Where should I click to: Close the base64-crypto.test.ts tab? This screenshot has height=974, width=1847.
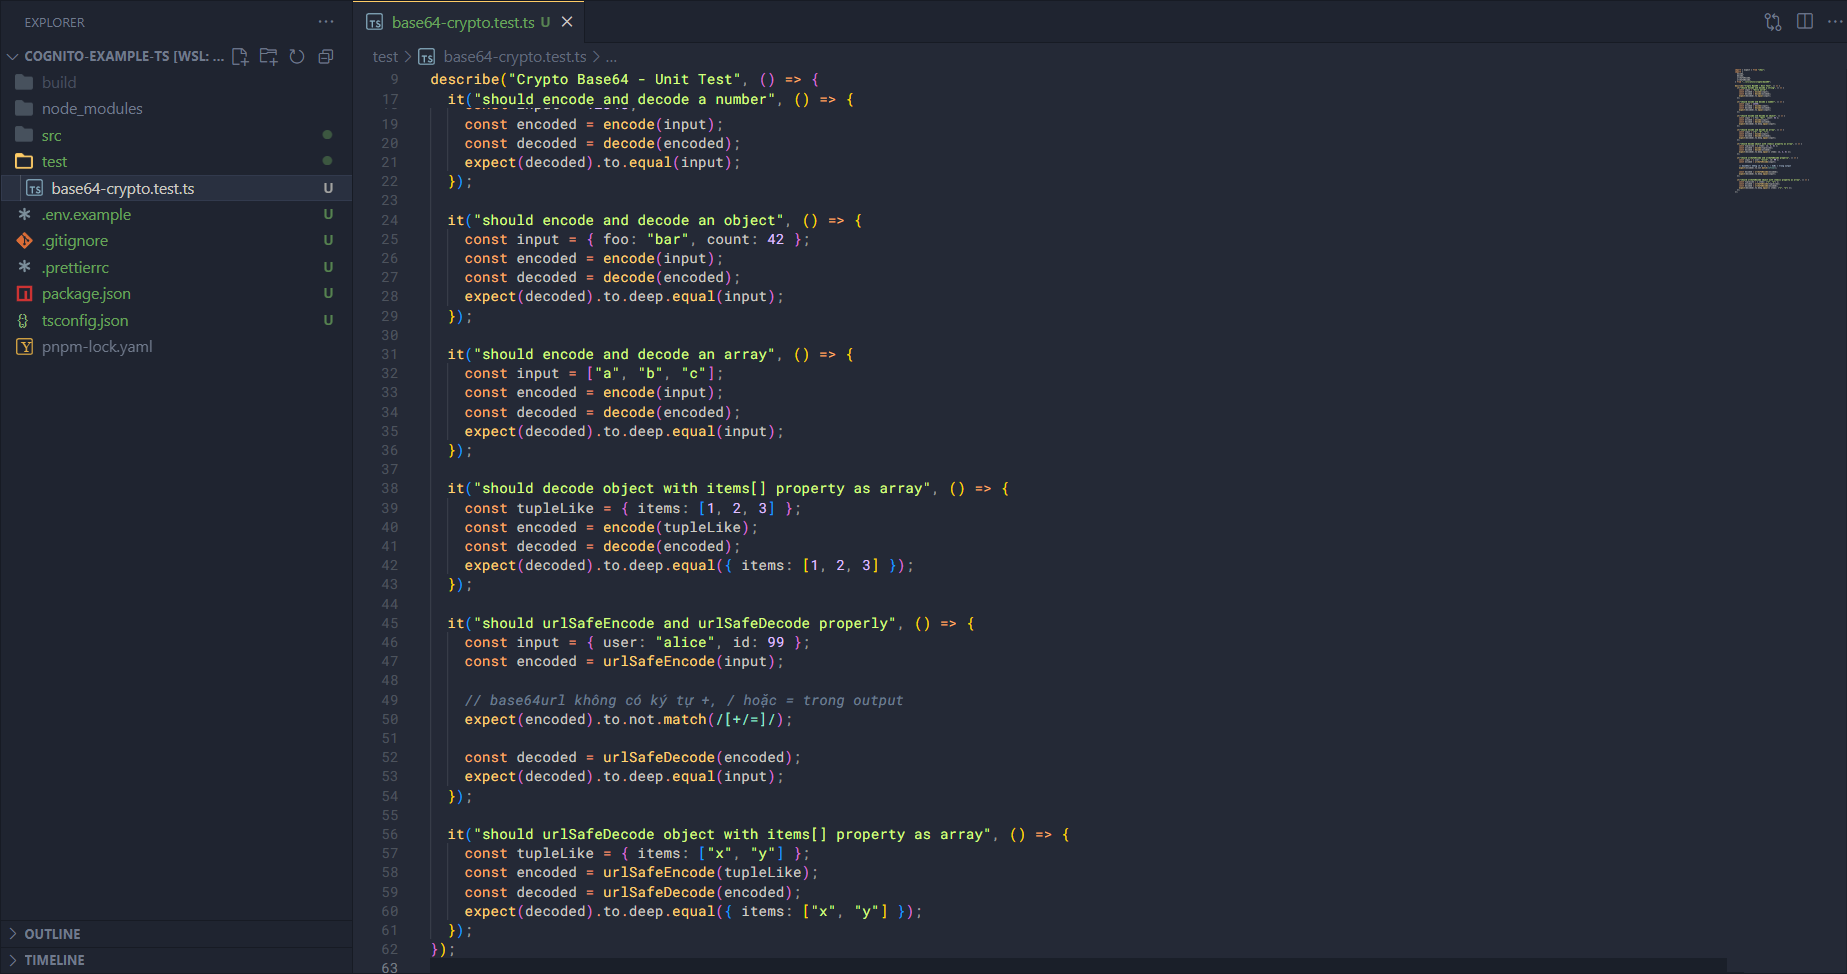[x=567, y=22]
